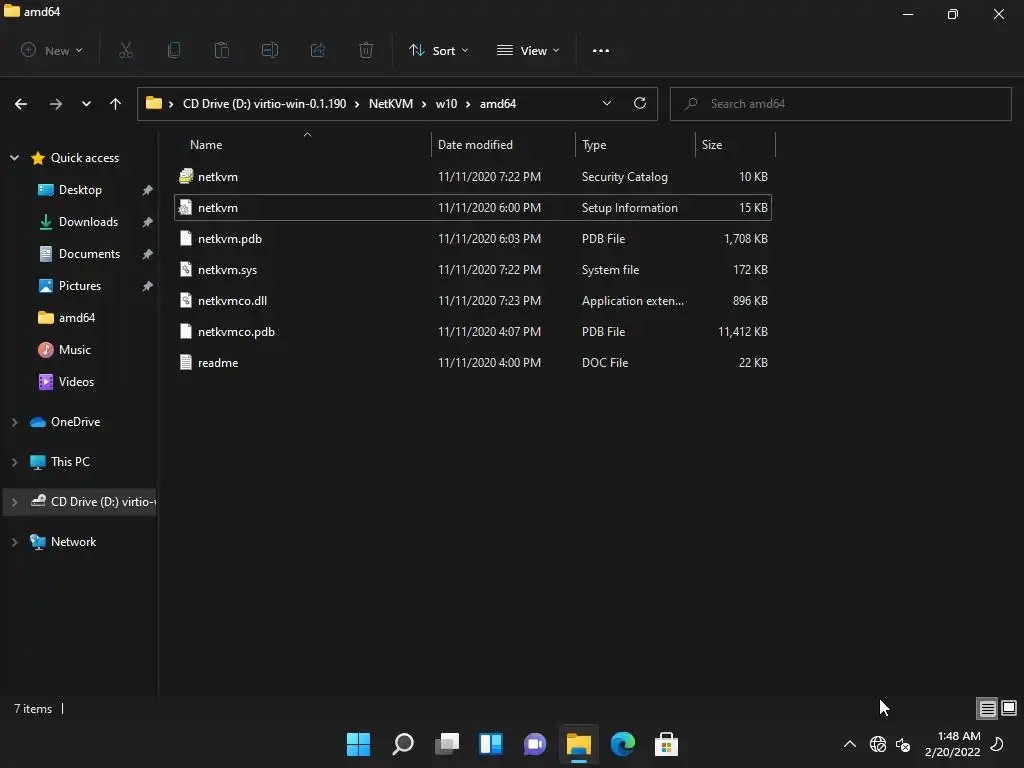Collapse the Quick access tree
Viewport: 1024px width, 768px height.
click(14, 157)
